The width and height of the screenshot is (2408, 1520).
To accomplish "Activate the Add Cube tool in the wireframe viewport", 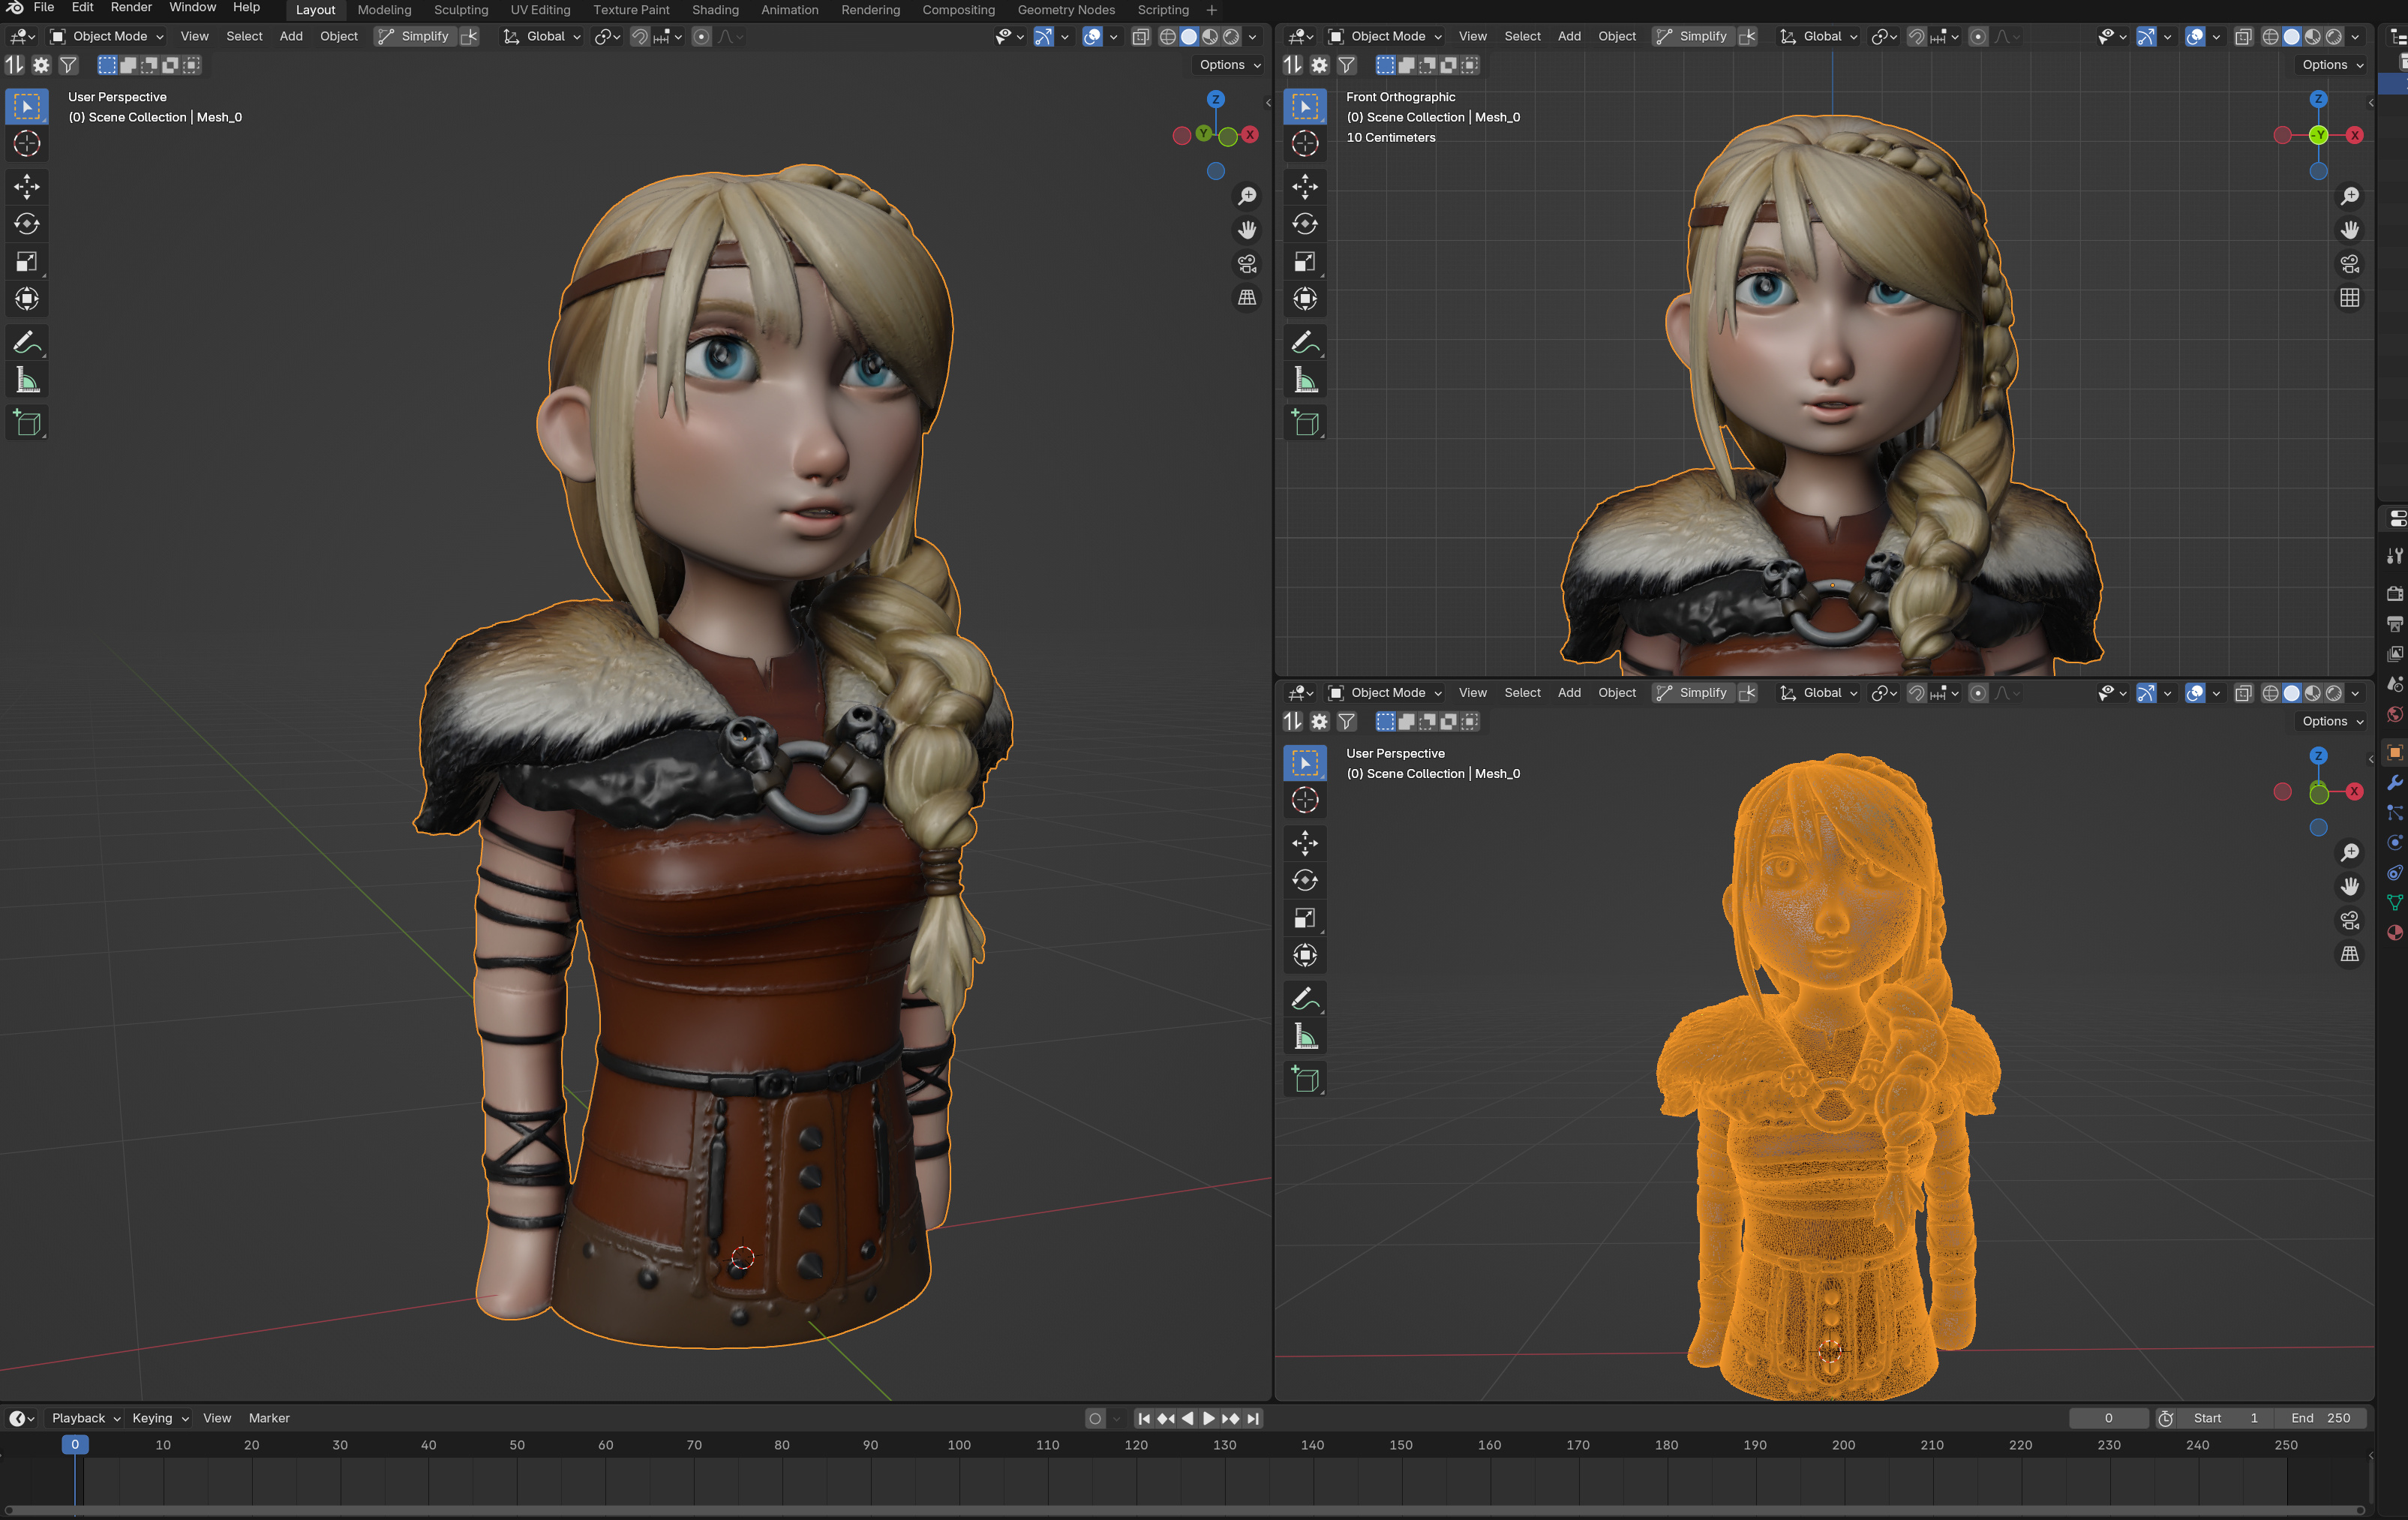I will (1305, 1079).
